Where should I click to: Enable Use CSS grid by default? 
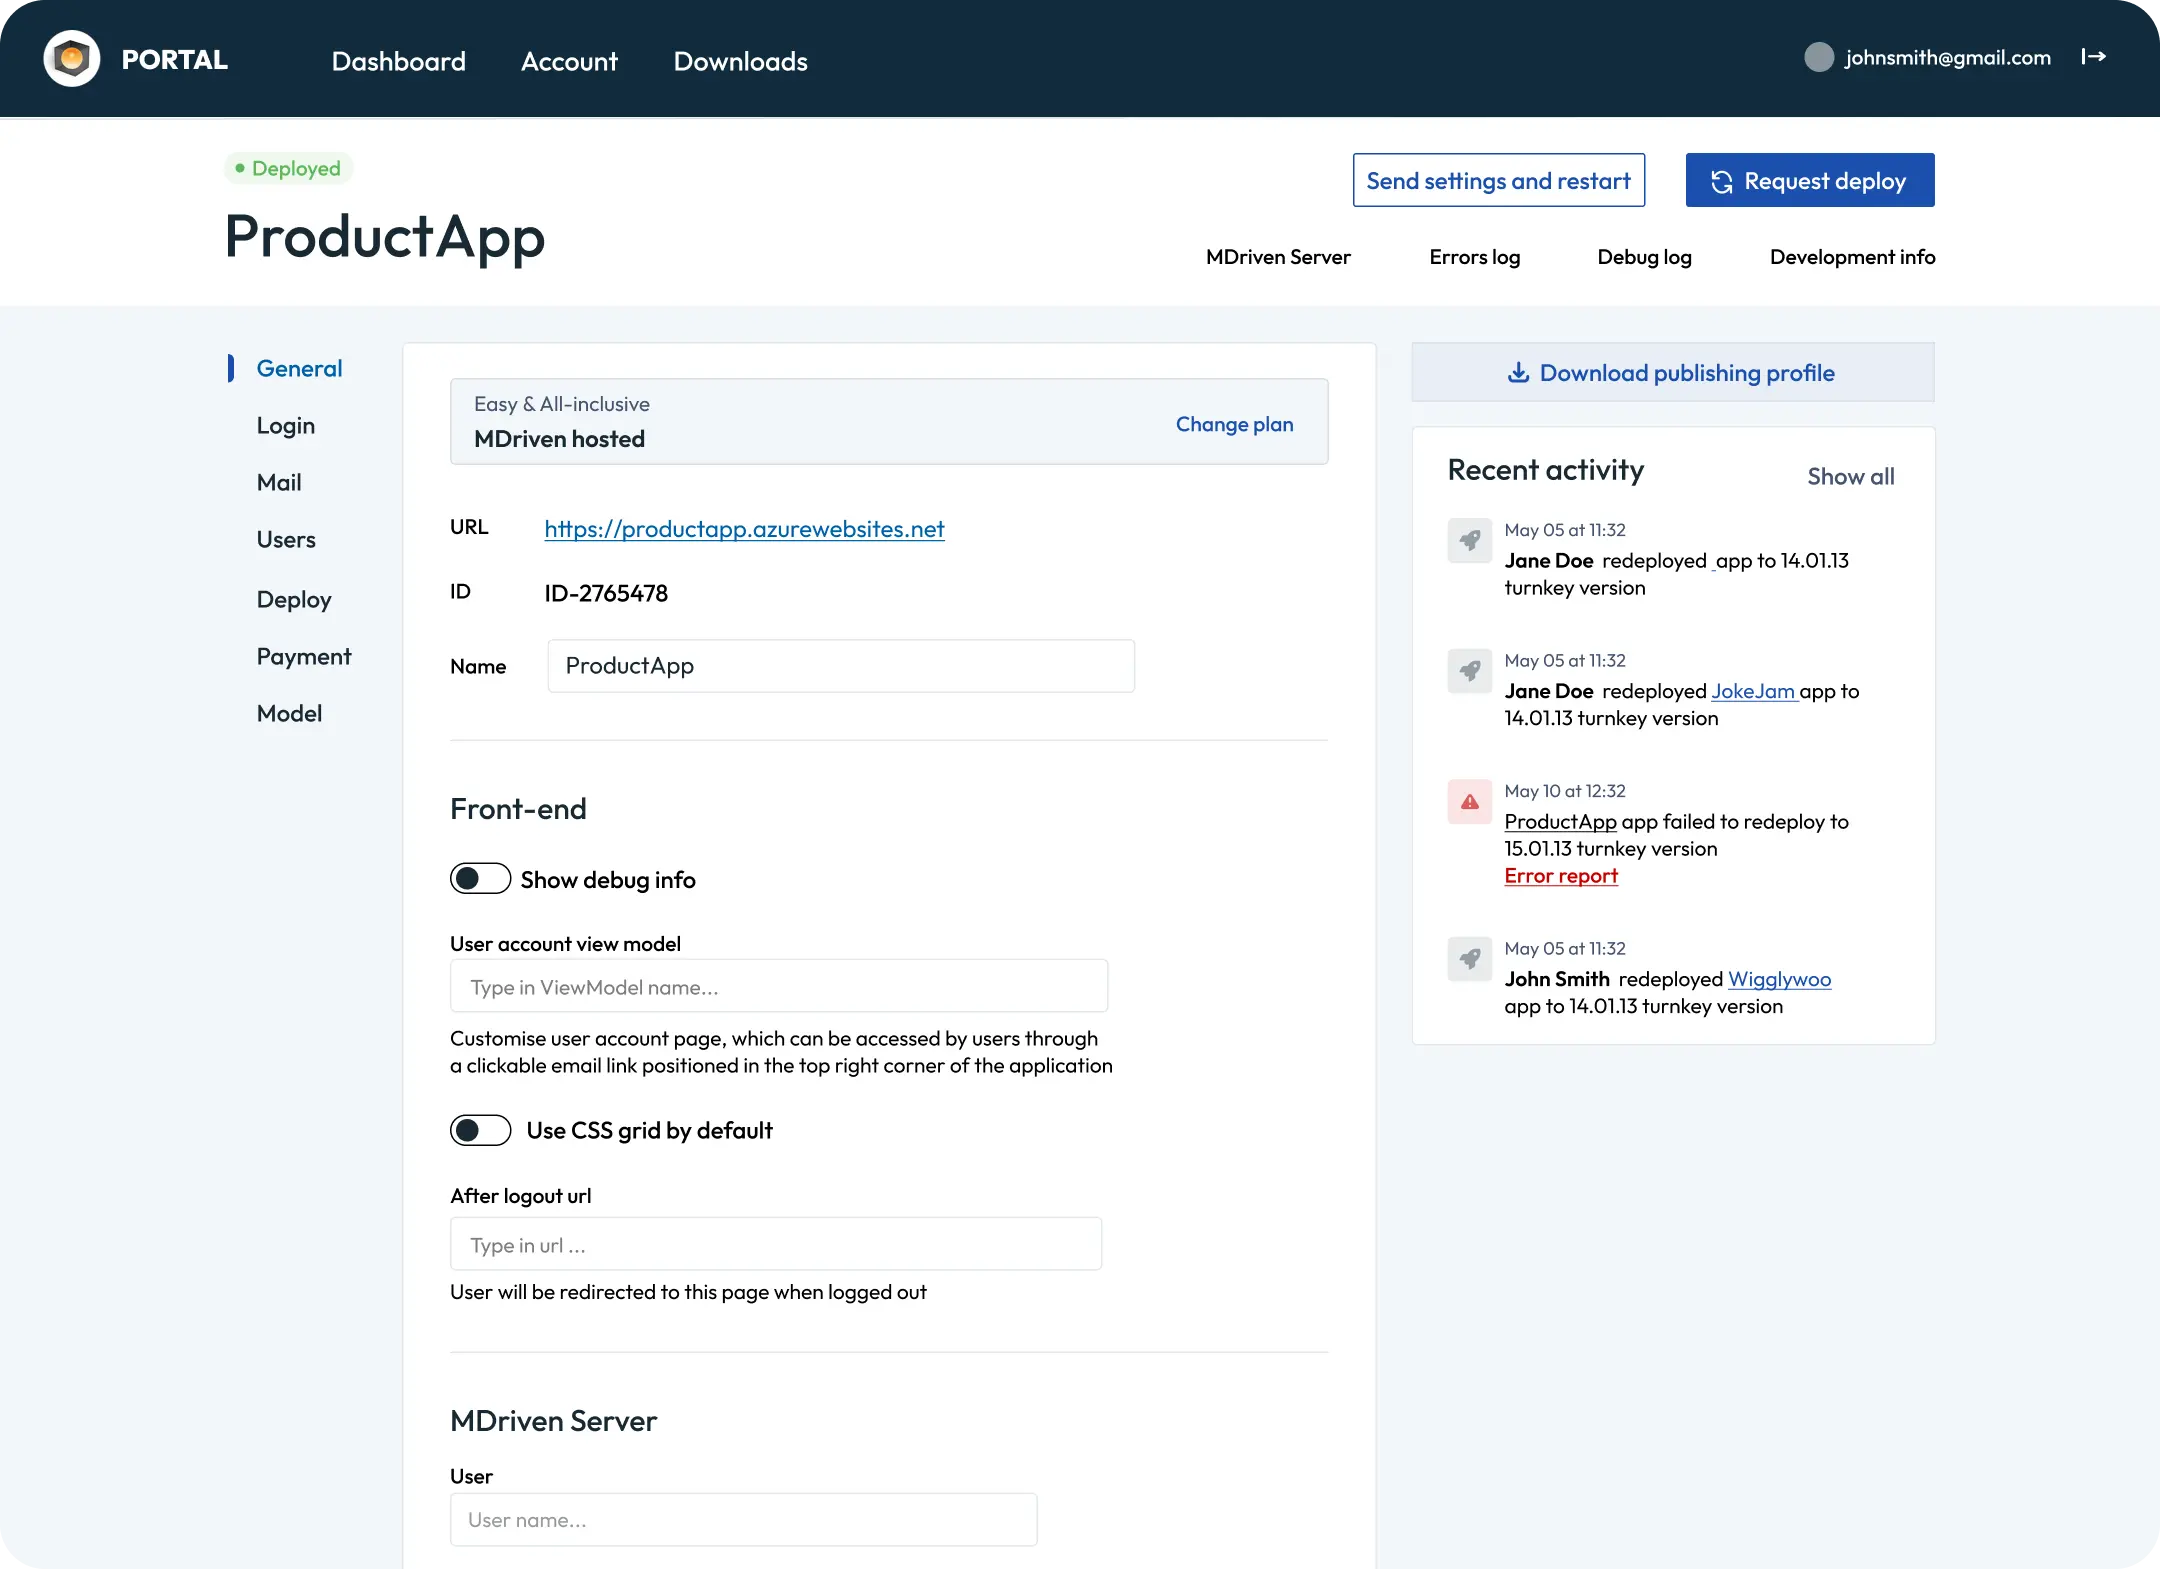point(480,1130)
